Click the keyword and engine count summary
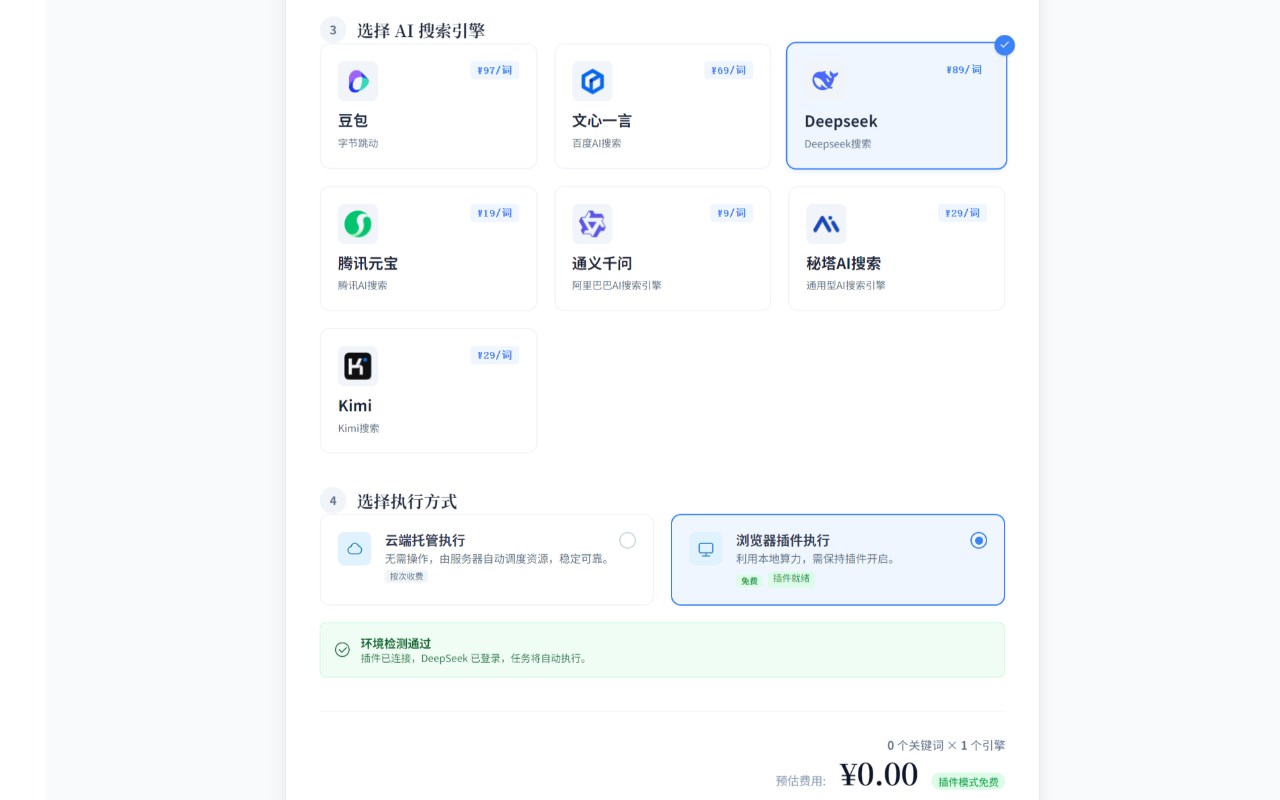 946,745
